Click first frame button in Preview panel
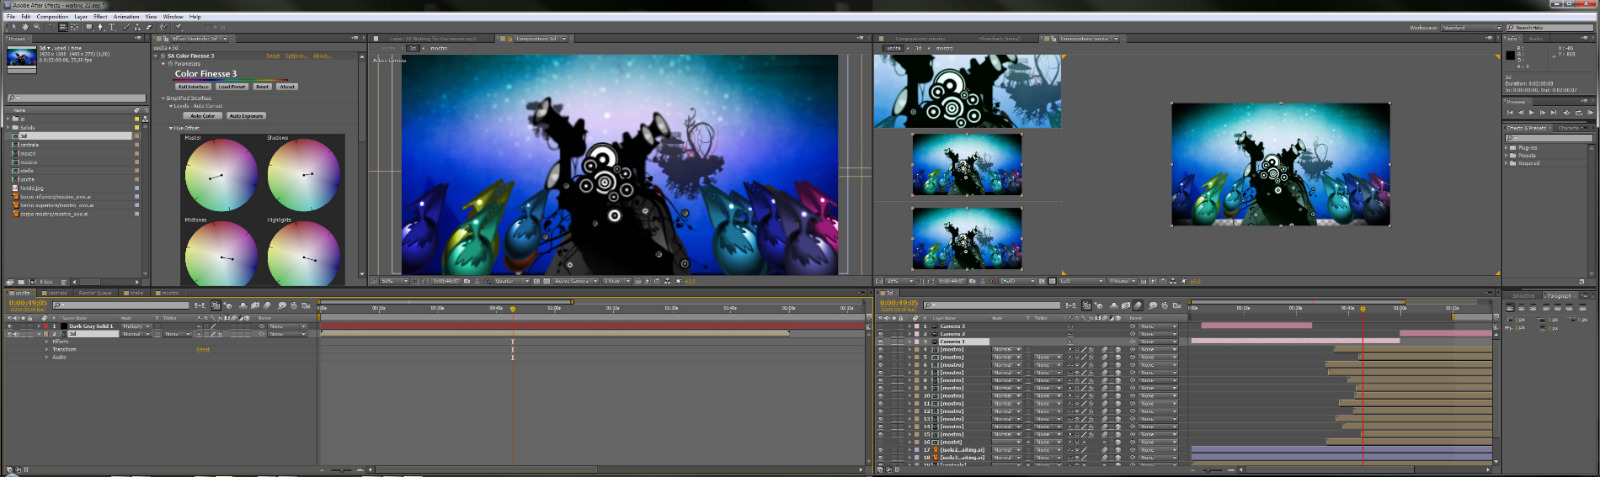 pyautogui.click(x=1510, y=113)
